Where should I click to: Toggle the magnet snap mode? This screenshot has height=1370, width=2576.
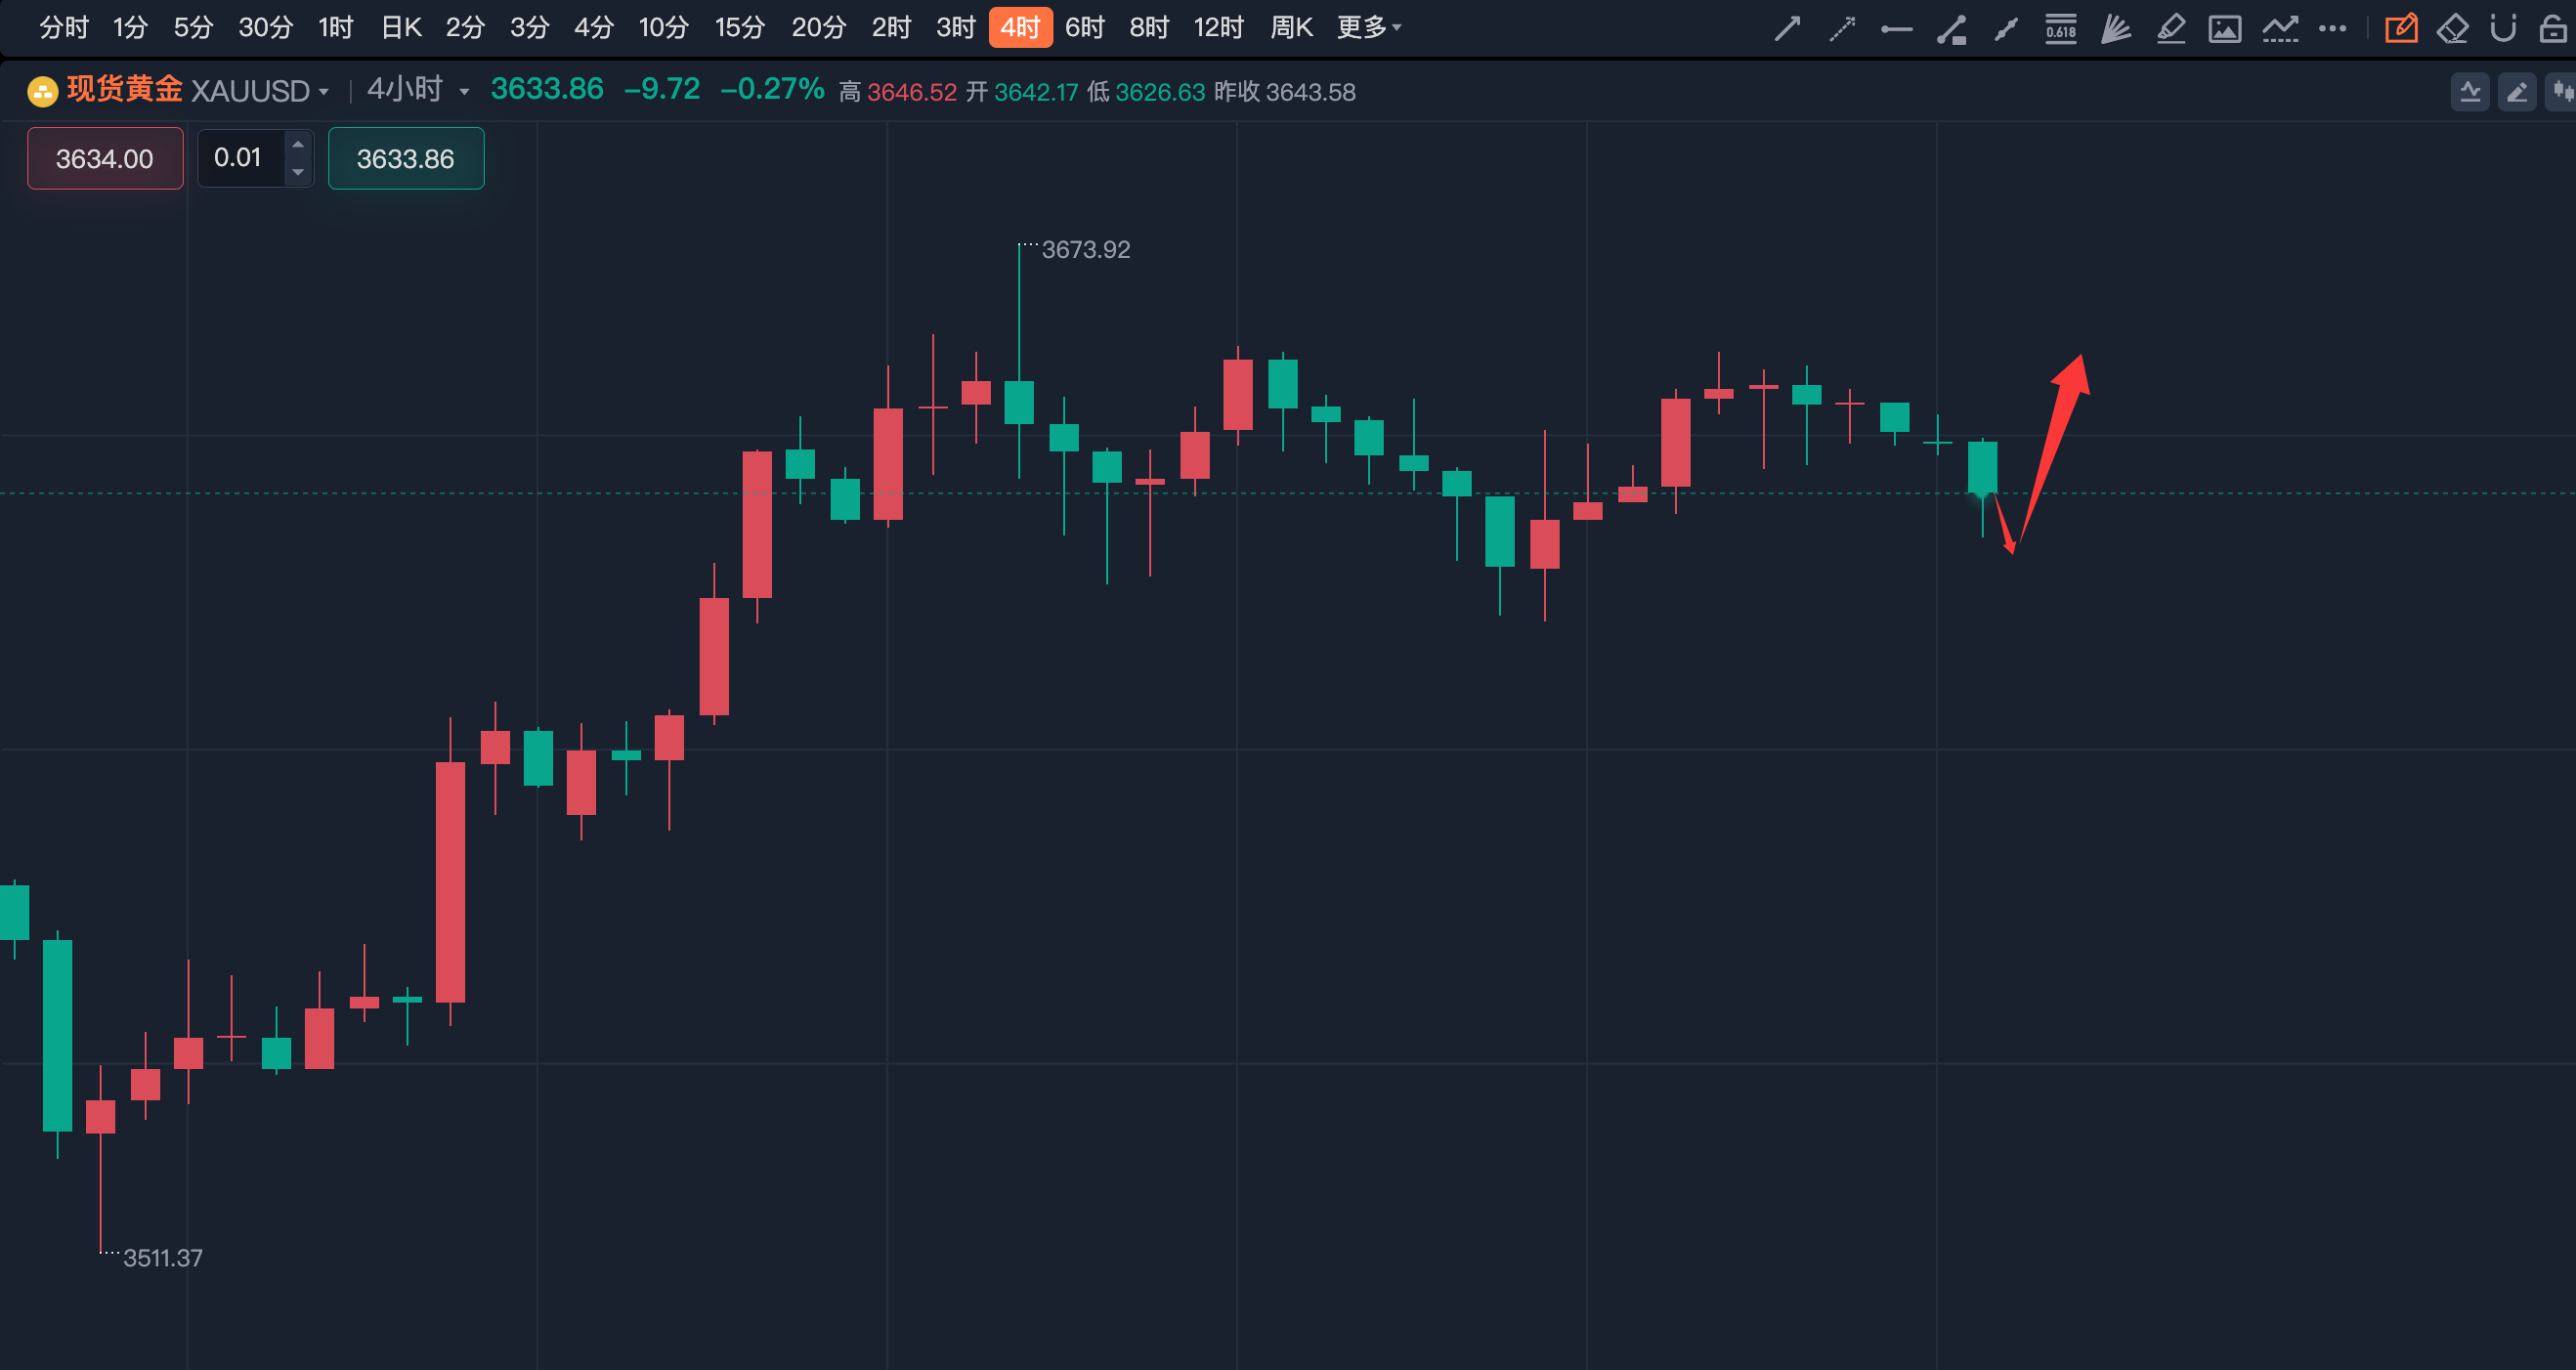pos(2502,29)
